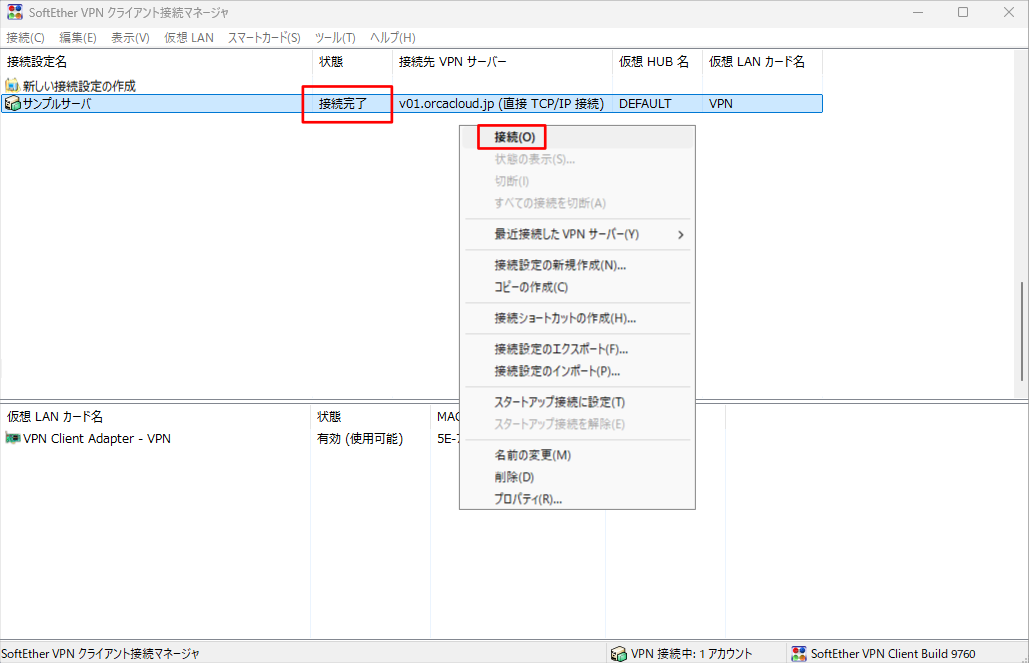
Task: Click the VPN 接続中: 1 アカウント status text
Action: point(691,654)
